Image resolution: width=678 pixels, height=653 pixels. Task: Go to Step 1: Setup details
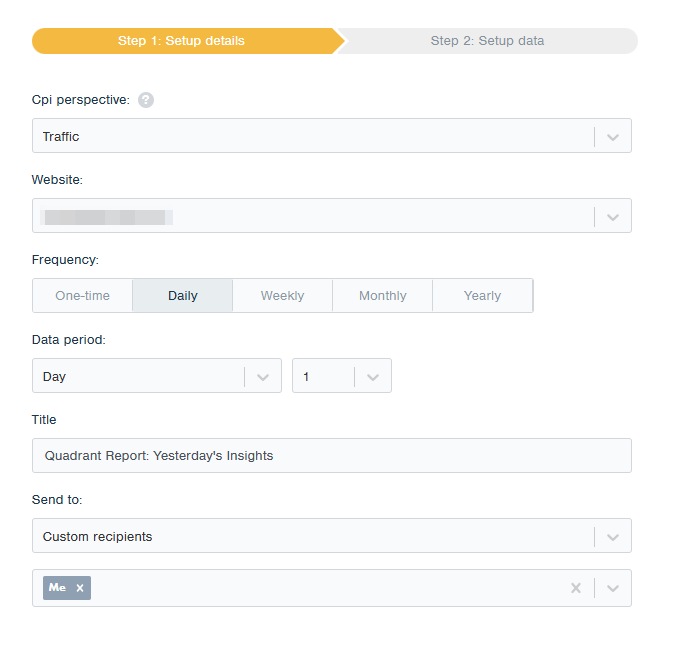coord(182,41)
